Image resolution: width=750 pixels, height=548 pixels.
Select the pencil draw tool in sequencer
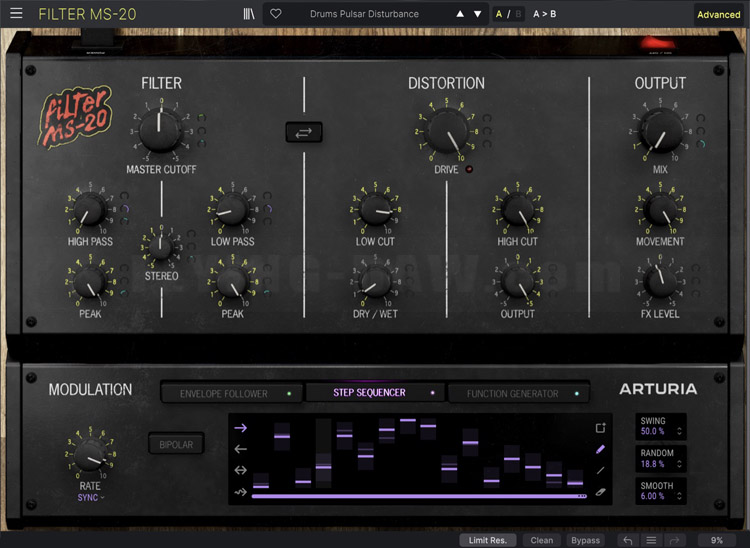601,449
